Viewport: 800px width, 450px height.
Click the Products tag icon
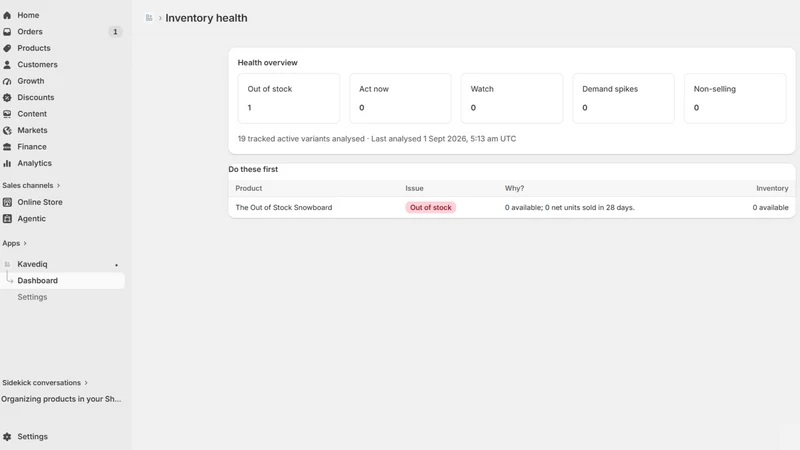click(x=7, y=48)
